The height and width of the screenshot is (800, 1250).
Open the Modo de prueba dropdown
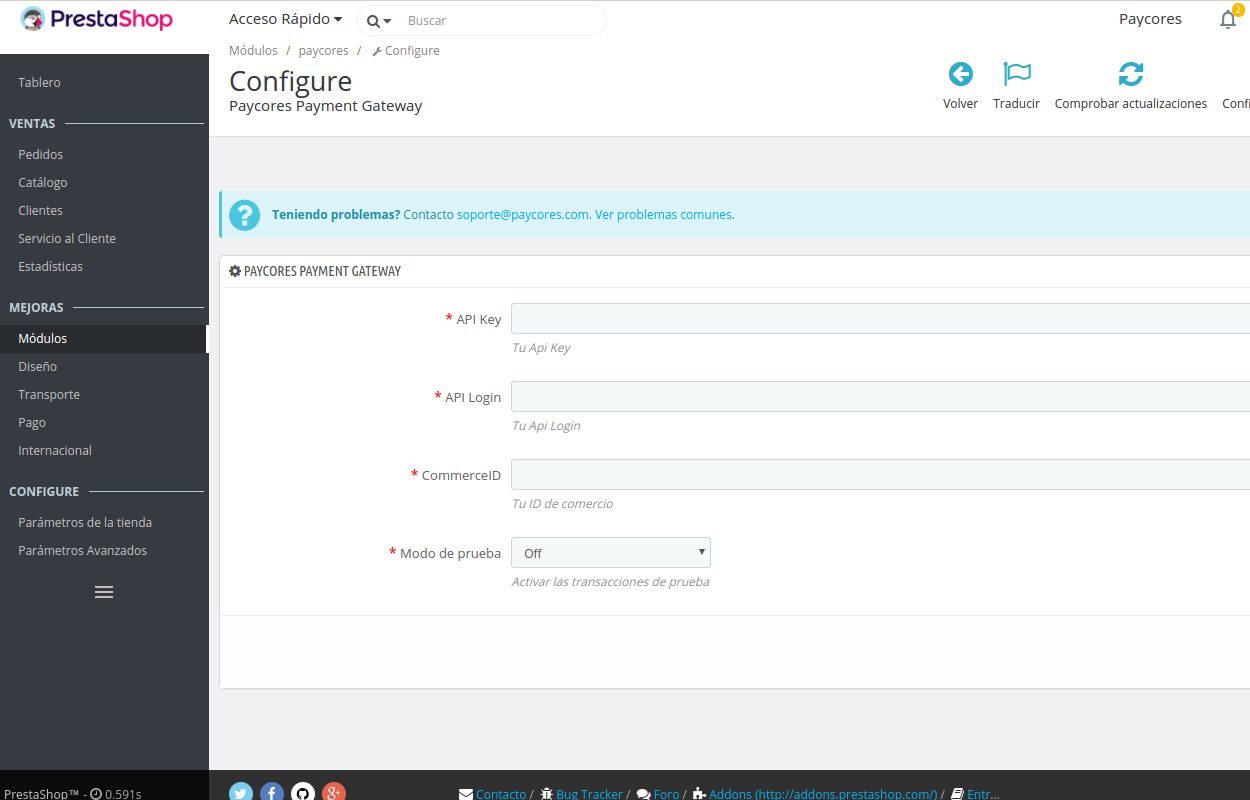(611, 553)
